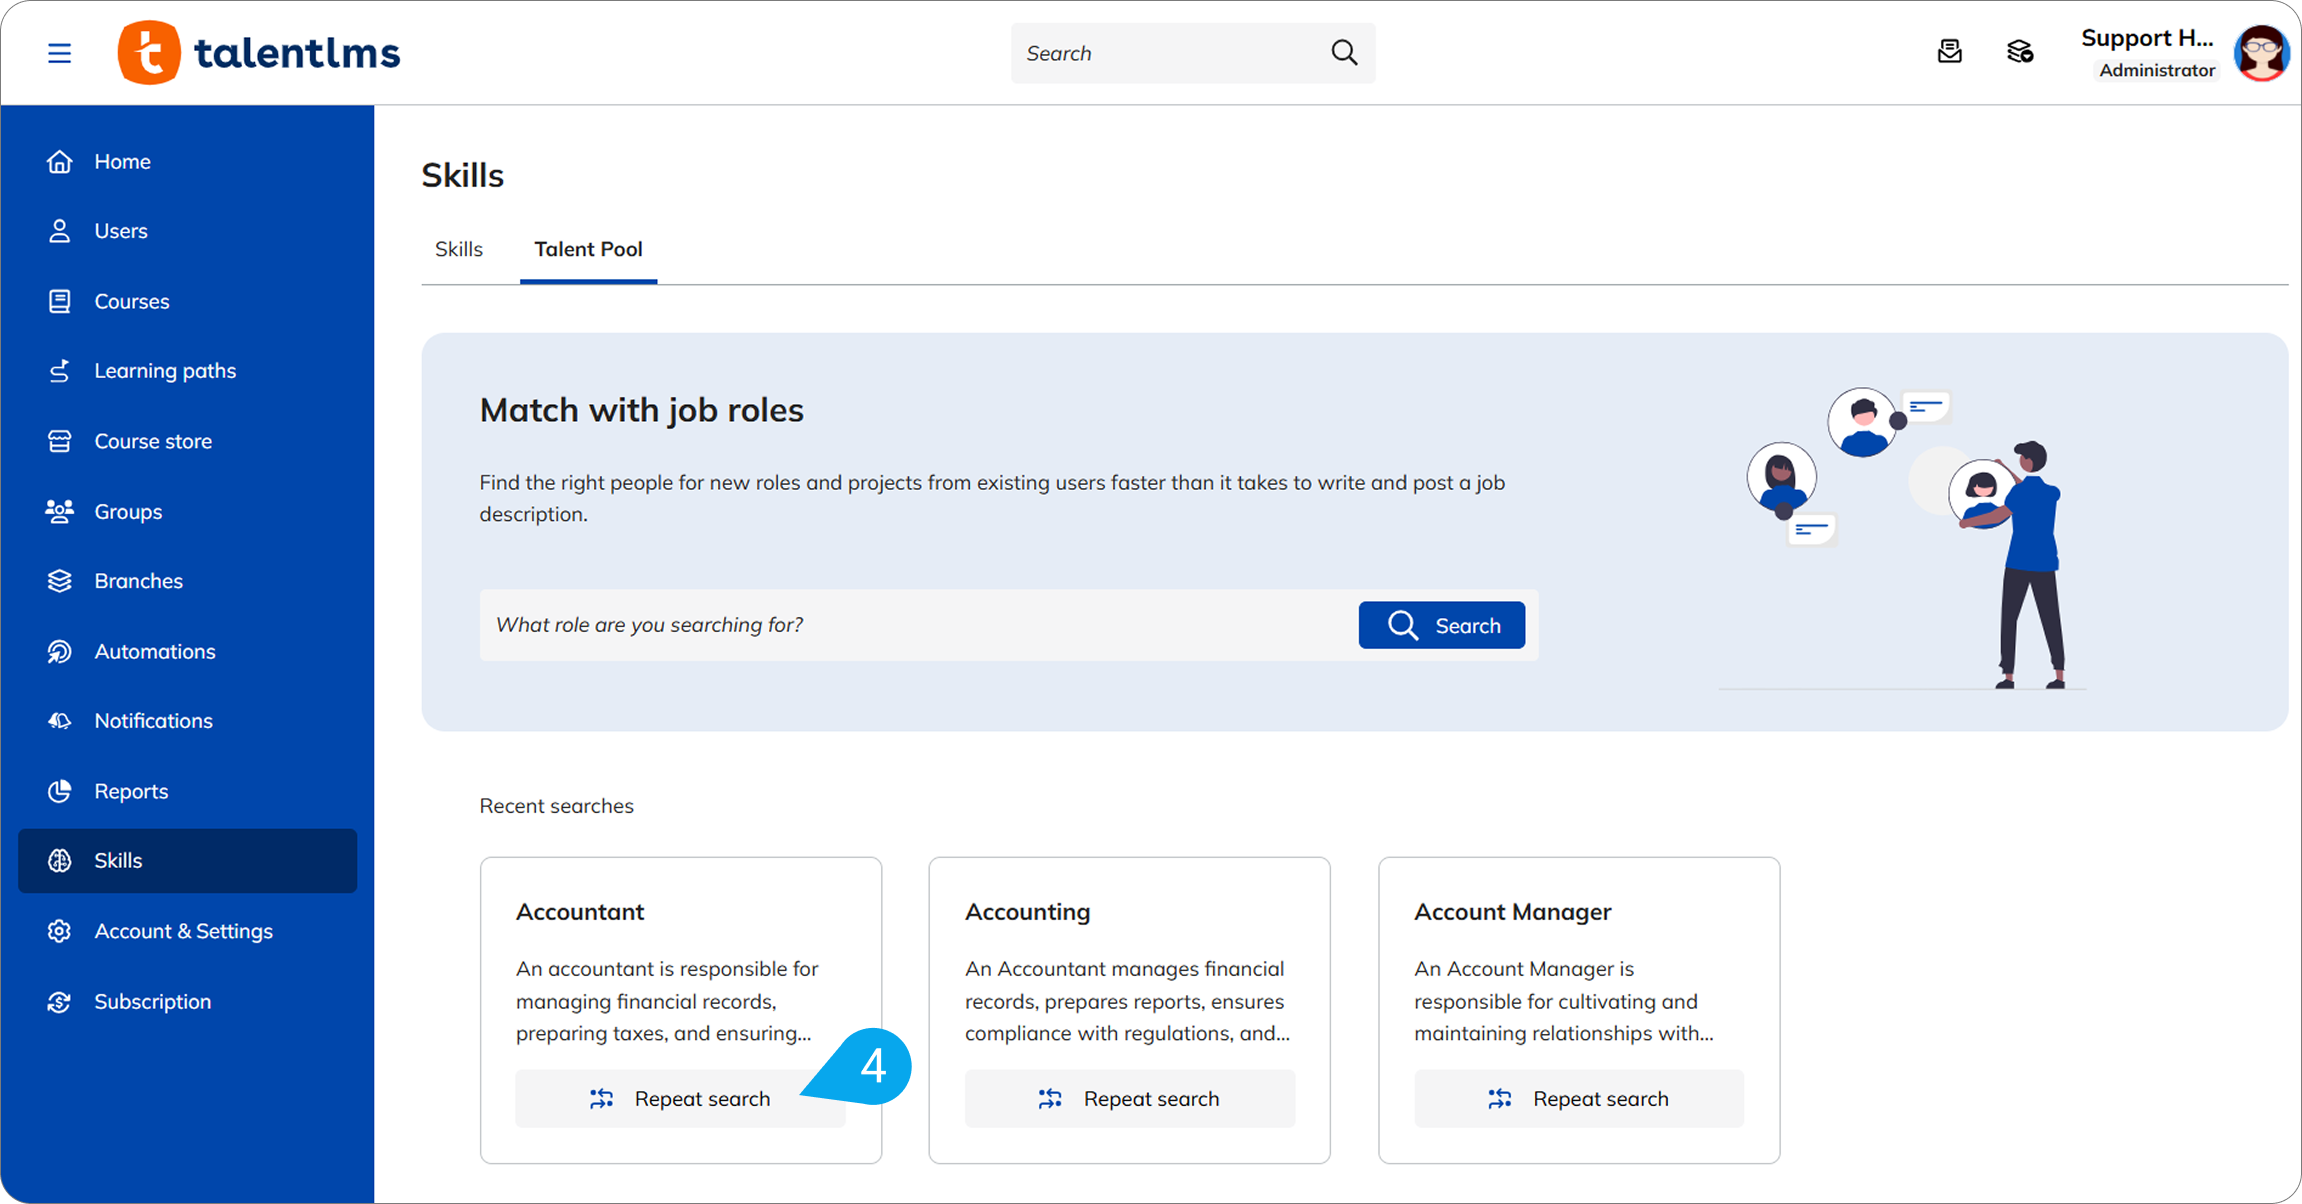Repeat search for Account Manager
Screen dimensions: 2302x1204
tap(1578, 1099)
